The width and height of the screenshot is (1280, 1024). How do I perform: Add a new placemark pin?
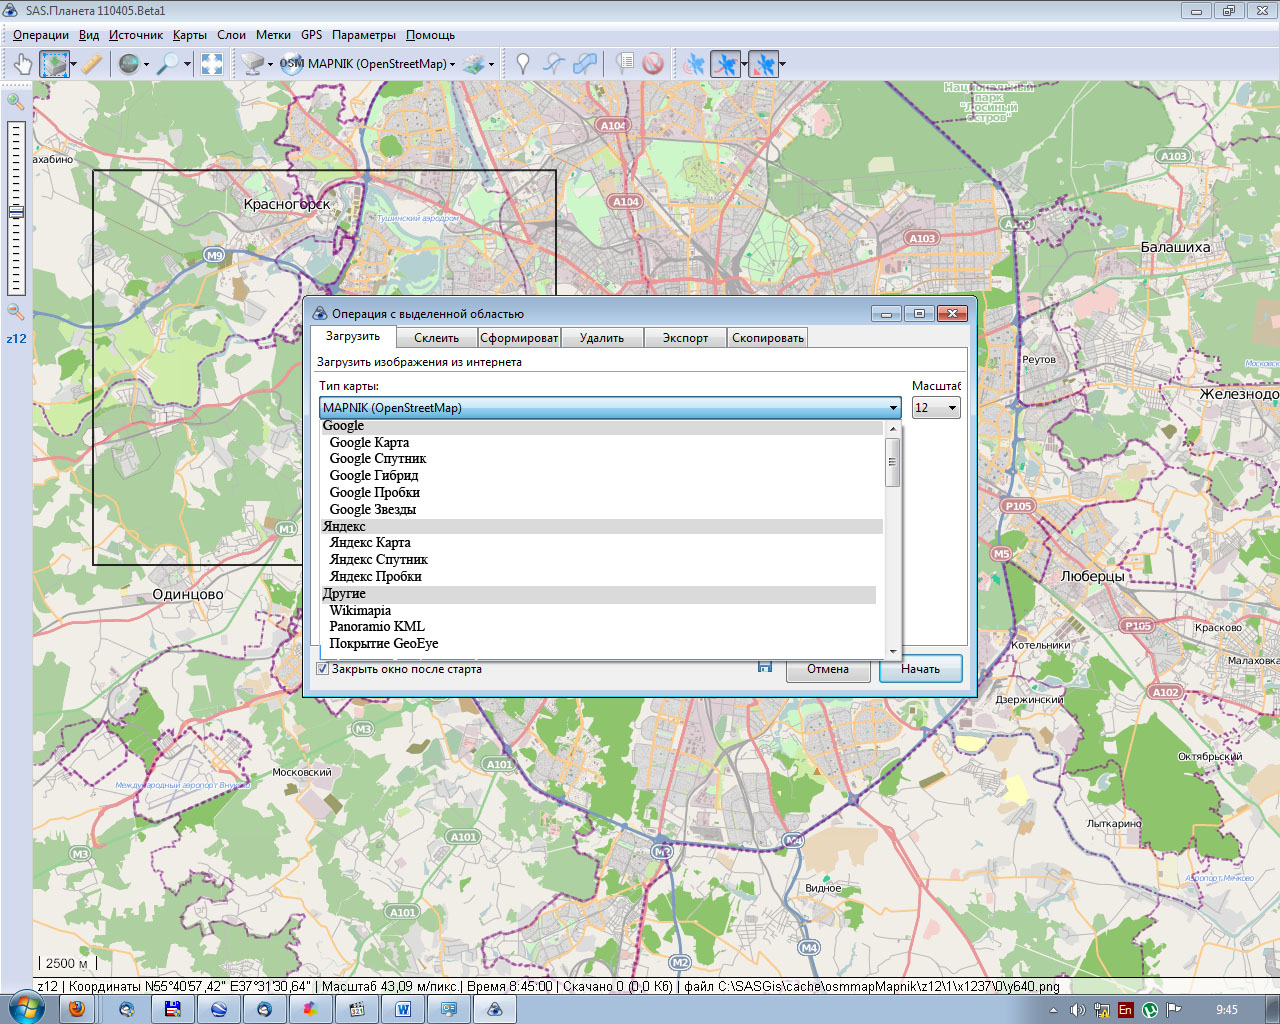(x=522, y=64)
